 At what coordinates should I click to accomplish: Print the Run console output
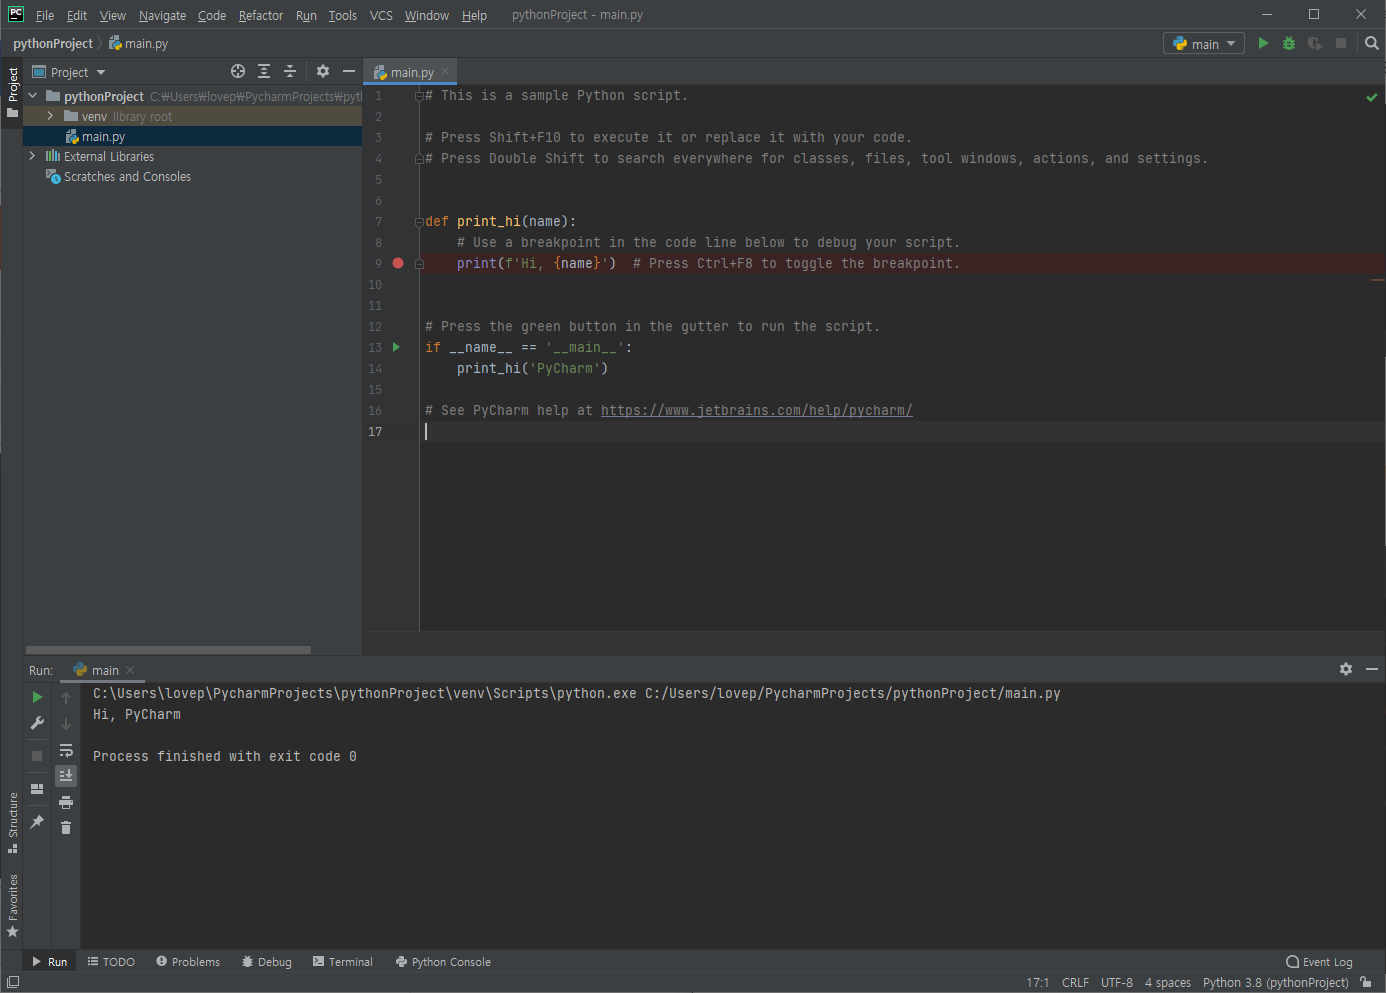(x=66, y=802)
